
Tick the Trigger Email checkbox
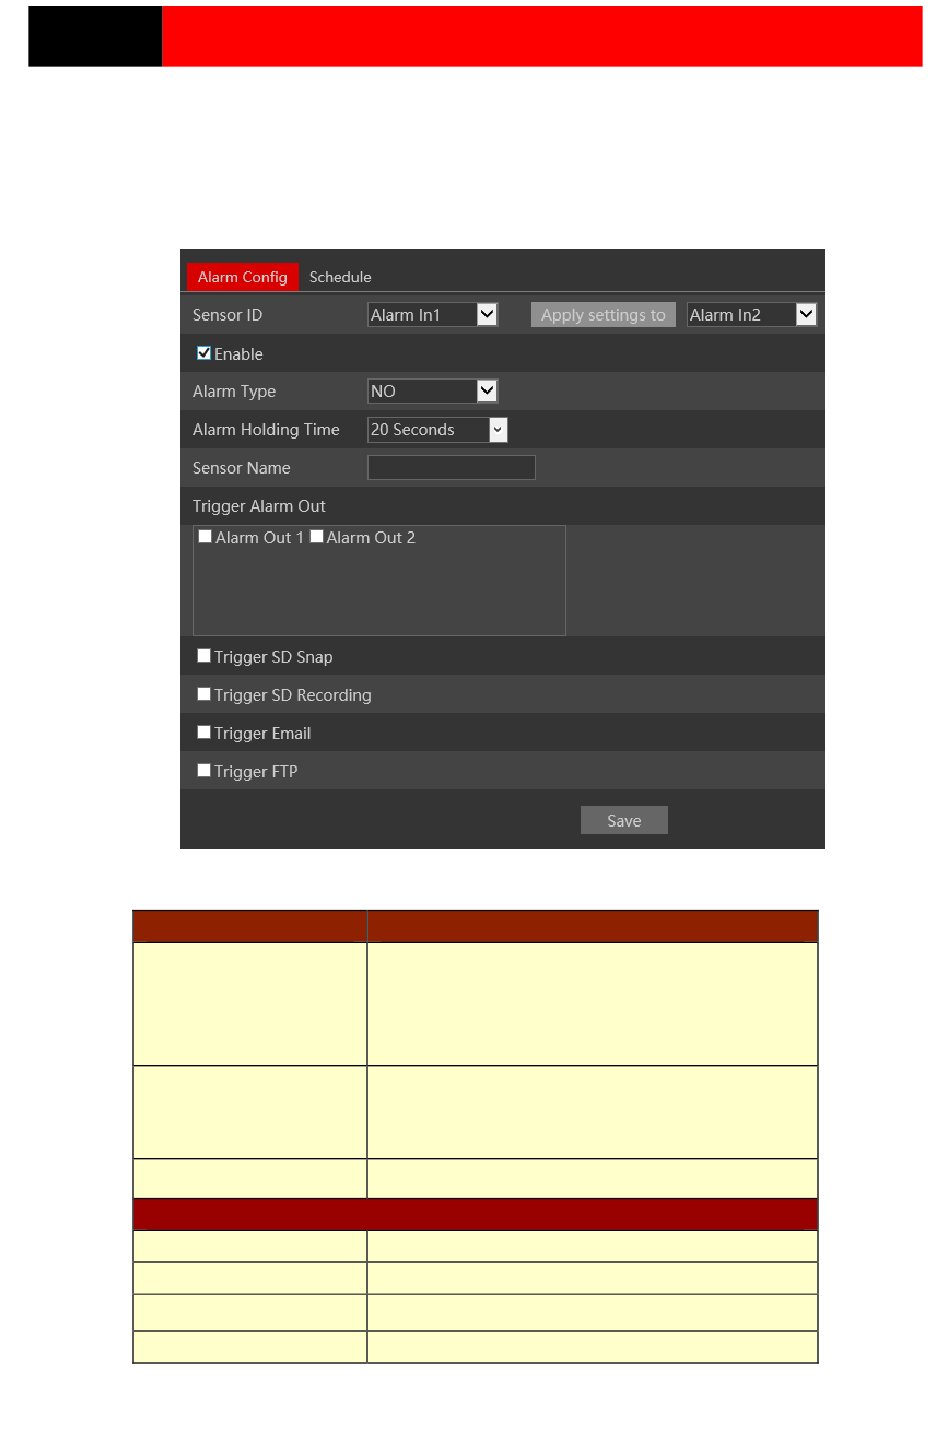click(204, 732)
